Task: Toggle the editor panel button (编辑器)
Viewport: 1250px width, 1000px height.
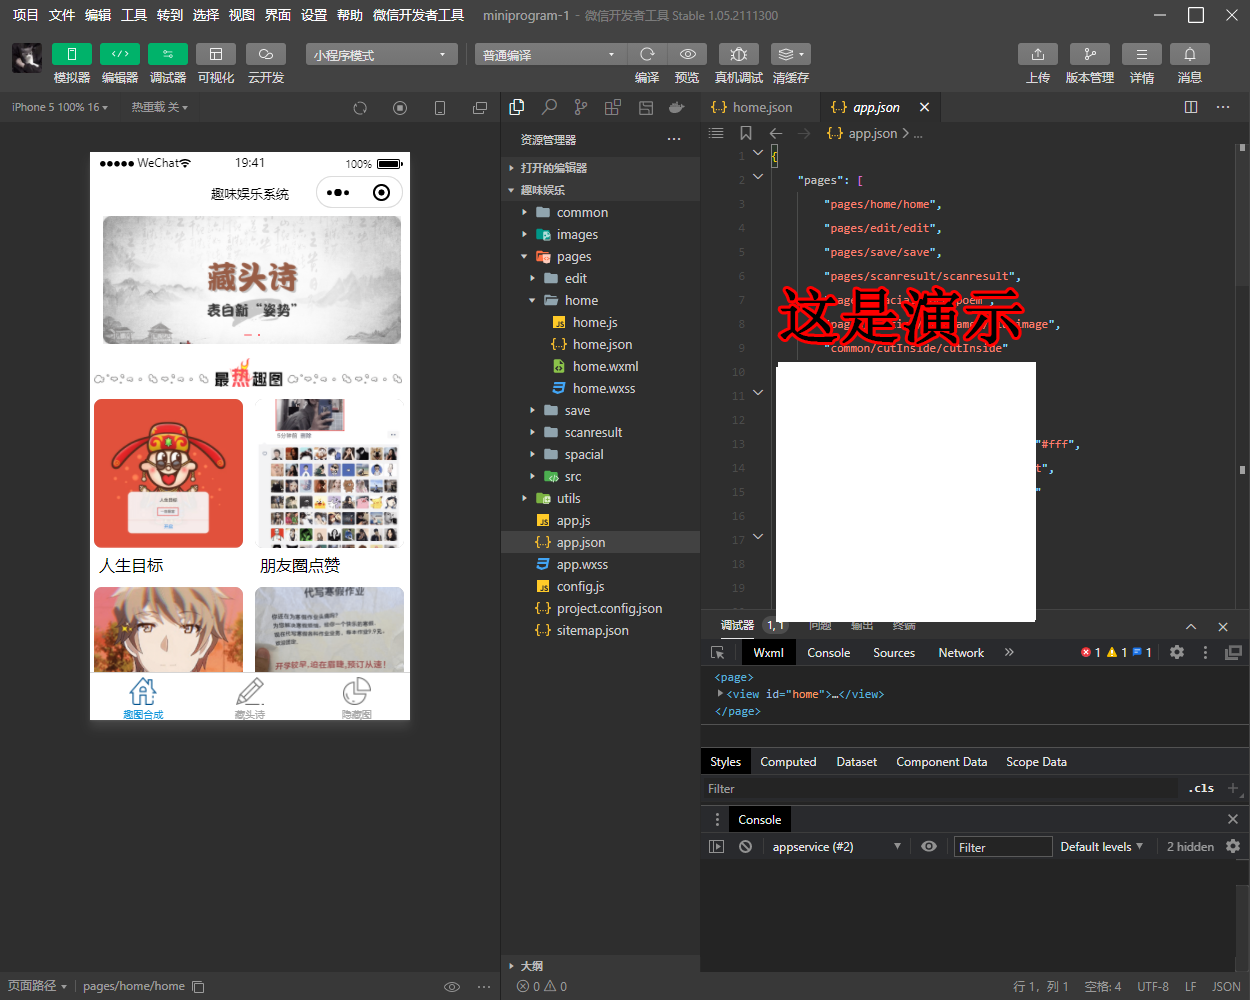Action: (x=120, y=54)
